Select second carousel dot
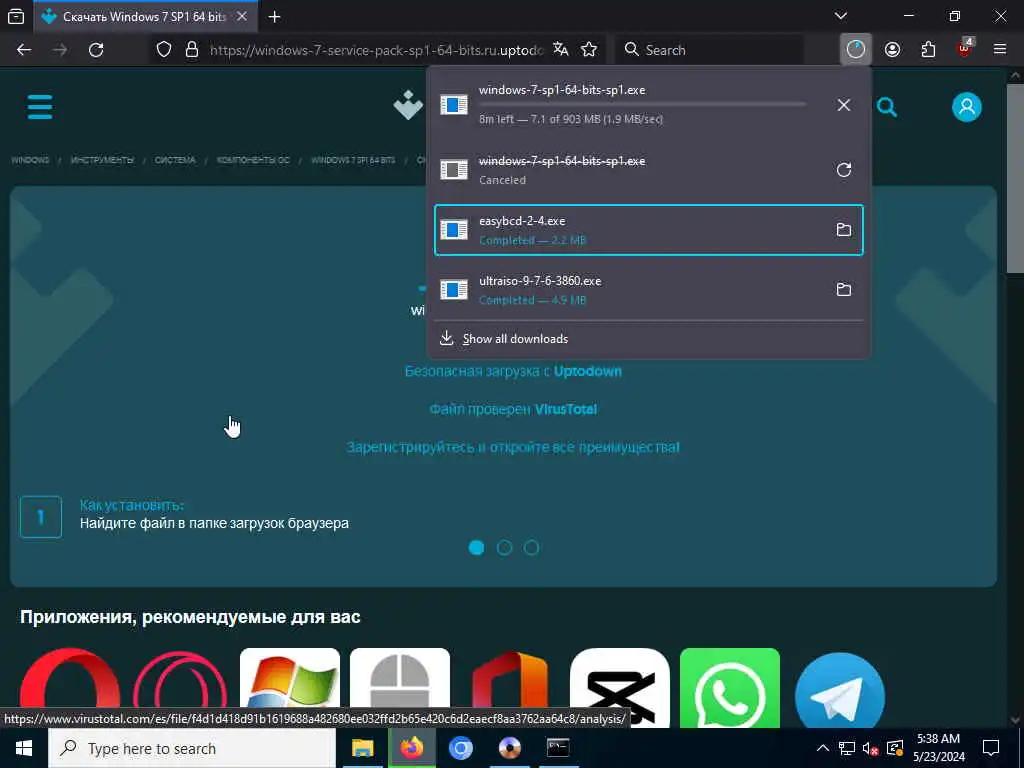The width and height of the screenshot is (1024, 768). point(504,547)
